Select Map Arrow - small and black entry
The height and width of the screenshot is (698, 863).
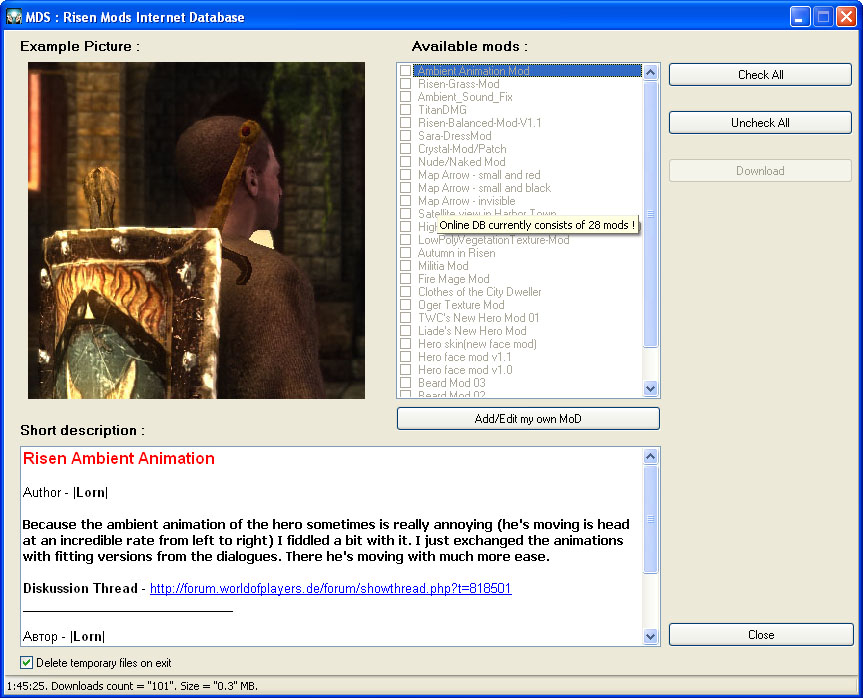pos(484,188)
